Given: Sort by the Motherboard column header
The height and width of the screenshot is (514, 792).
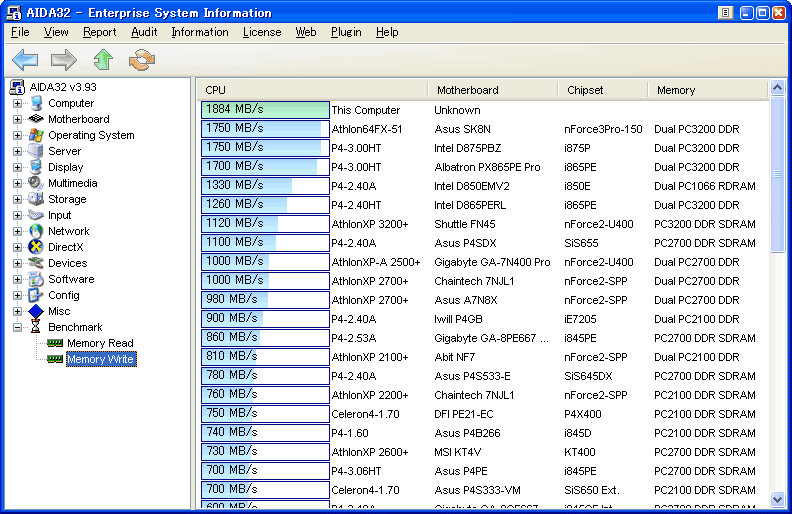Looking at the screenshot, I should coord(493,90).
